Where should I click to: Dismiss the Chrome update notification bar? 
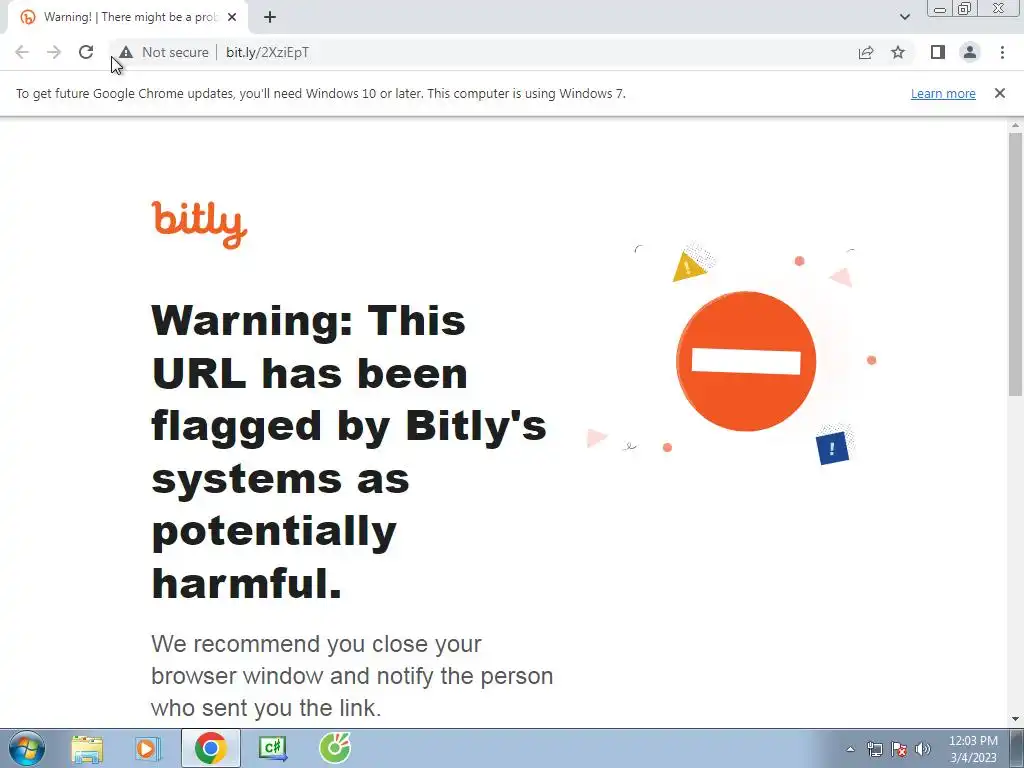1000,93
